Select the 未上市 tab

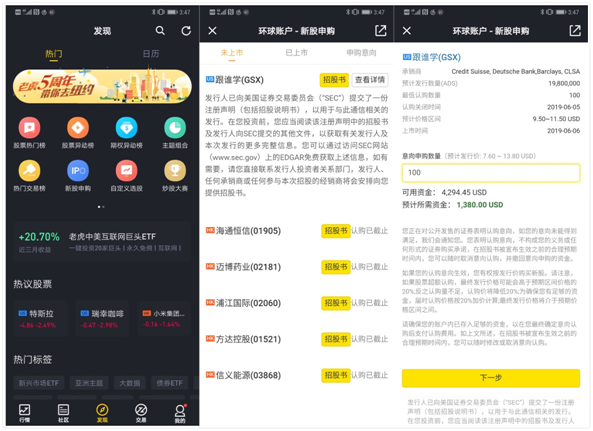coord(231,53)
